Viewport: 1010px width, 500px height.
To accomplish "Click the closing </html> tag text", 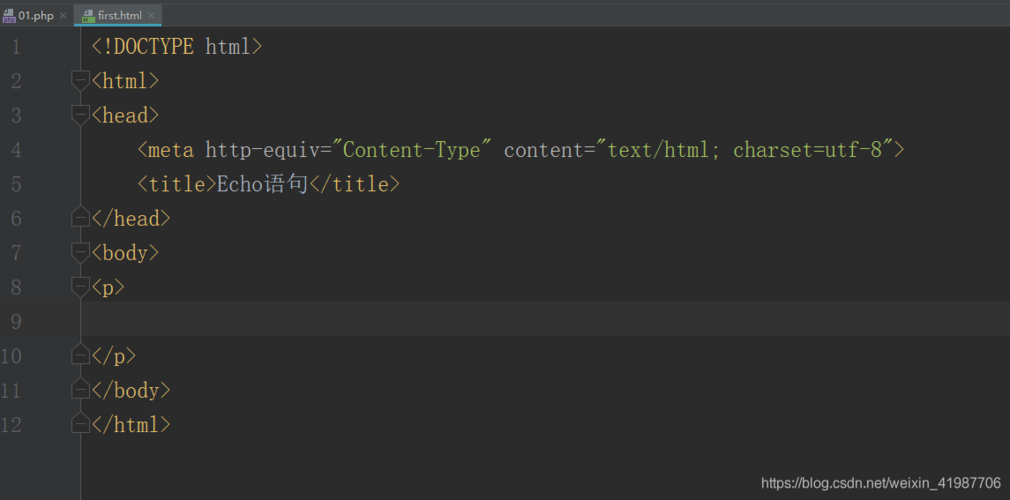I will pos(131,425).
